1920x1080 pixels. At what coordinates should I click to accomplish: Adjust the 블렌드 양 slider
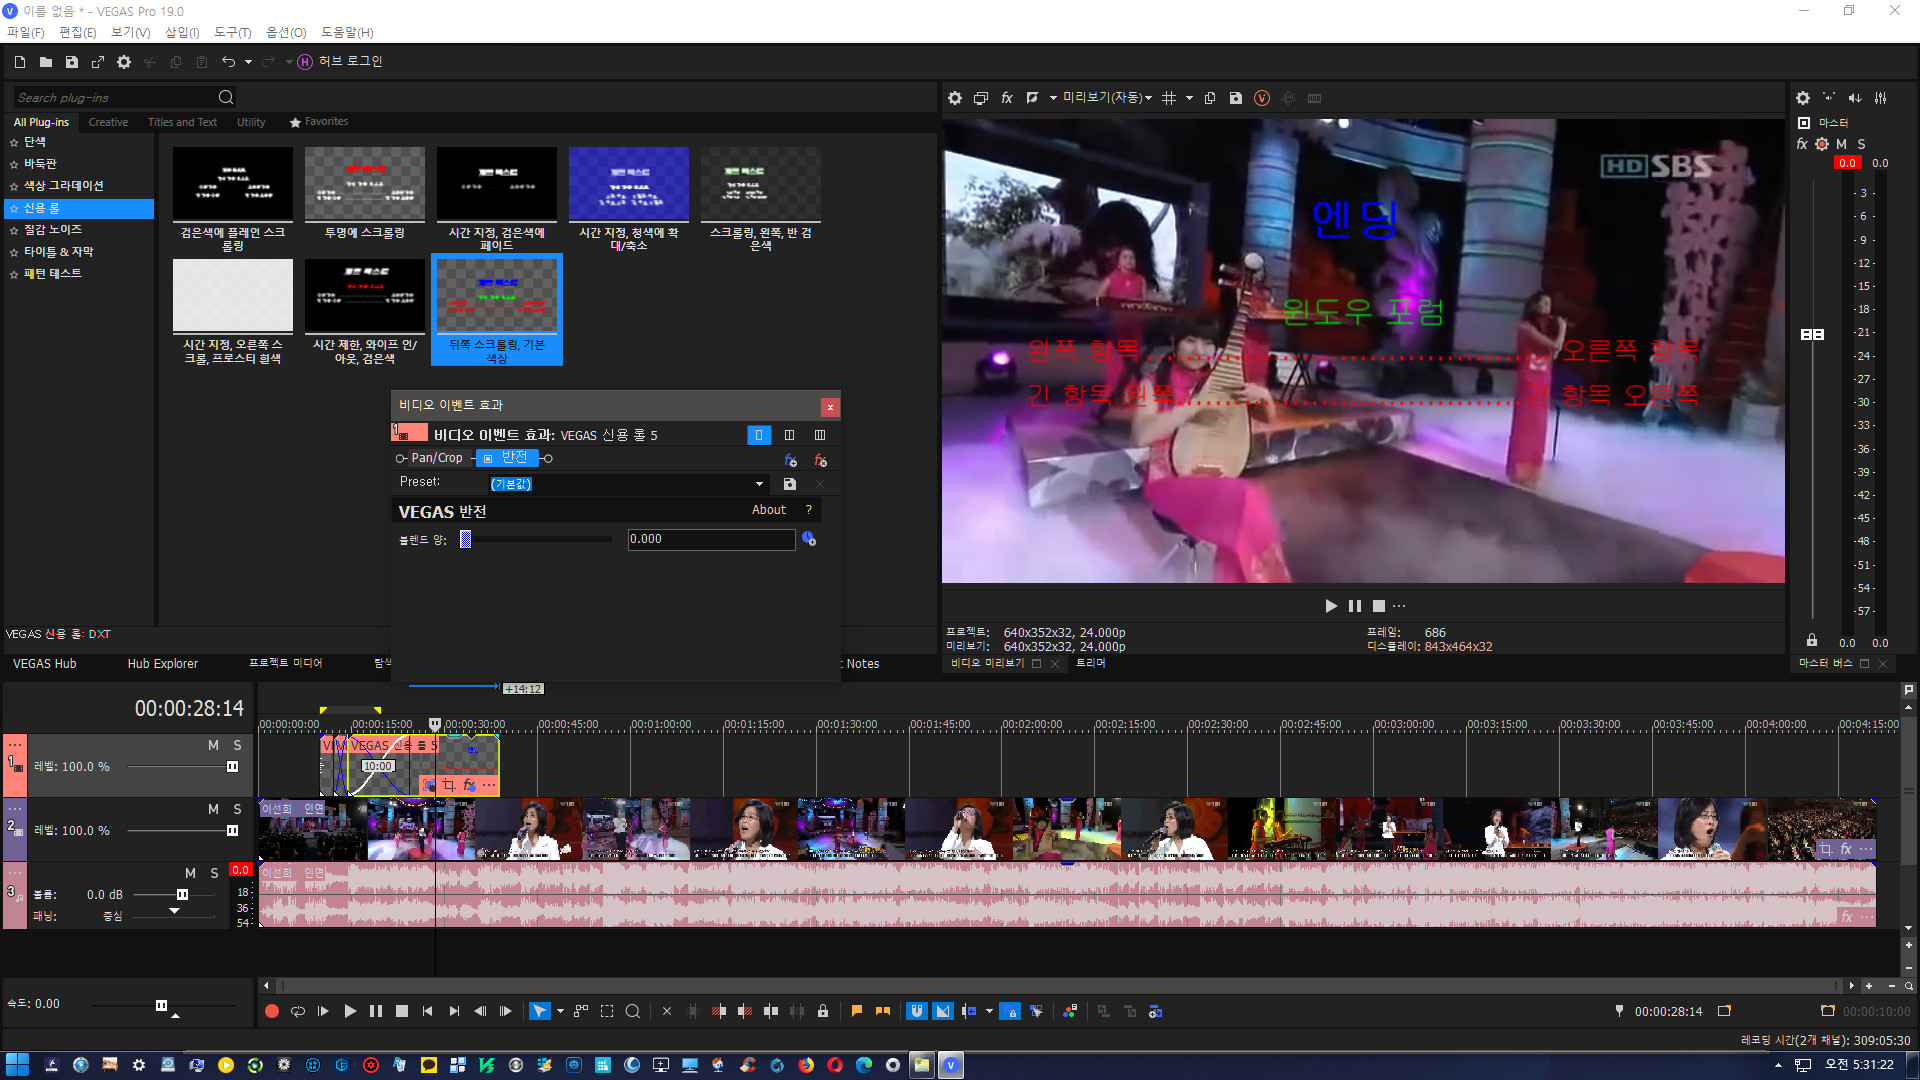465,539
